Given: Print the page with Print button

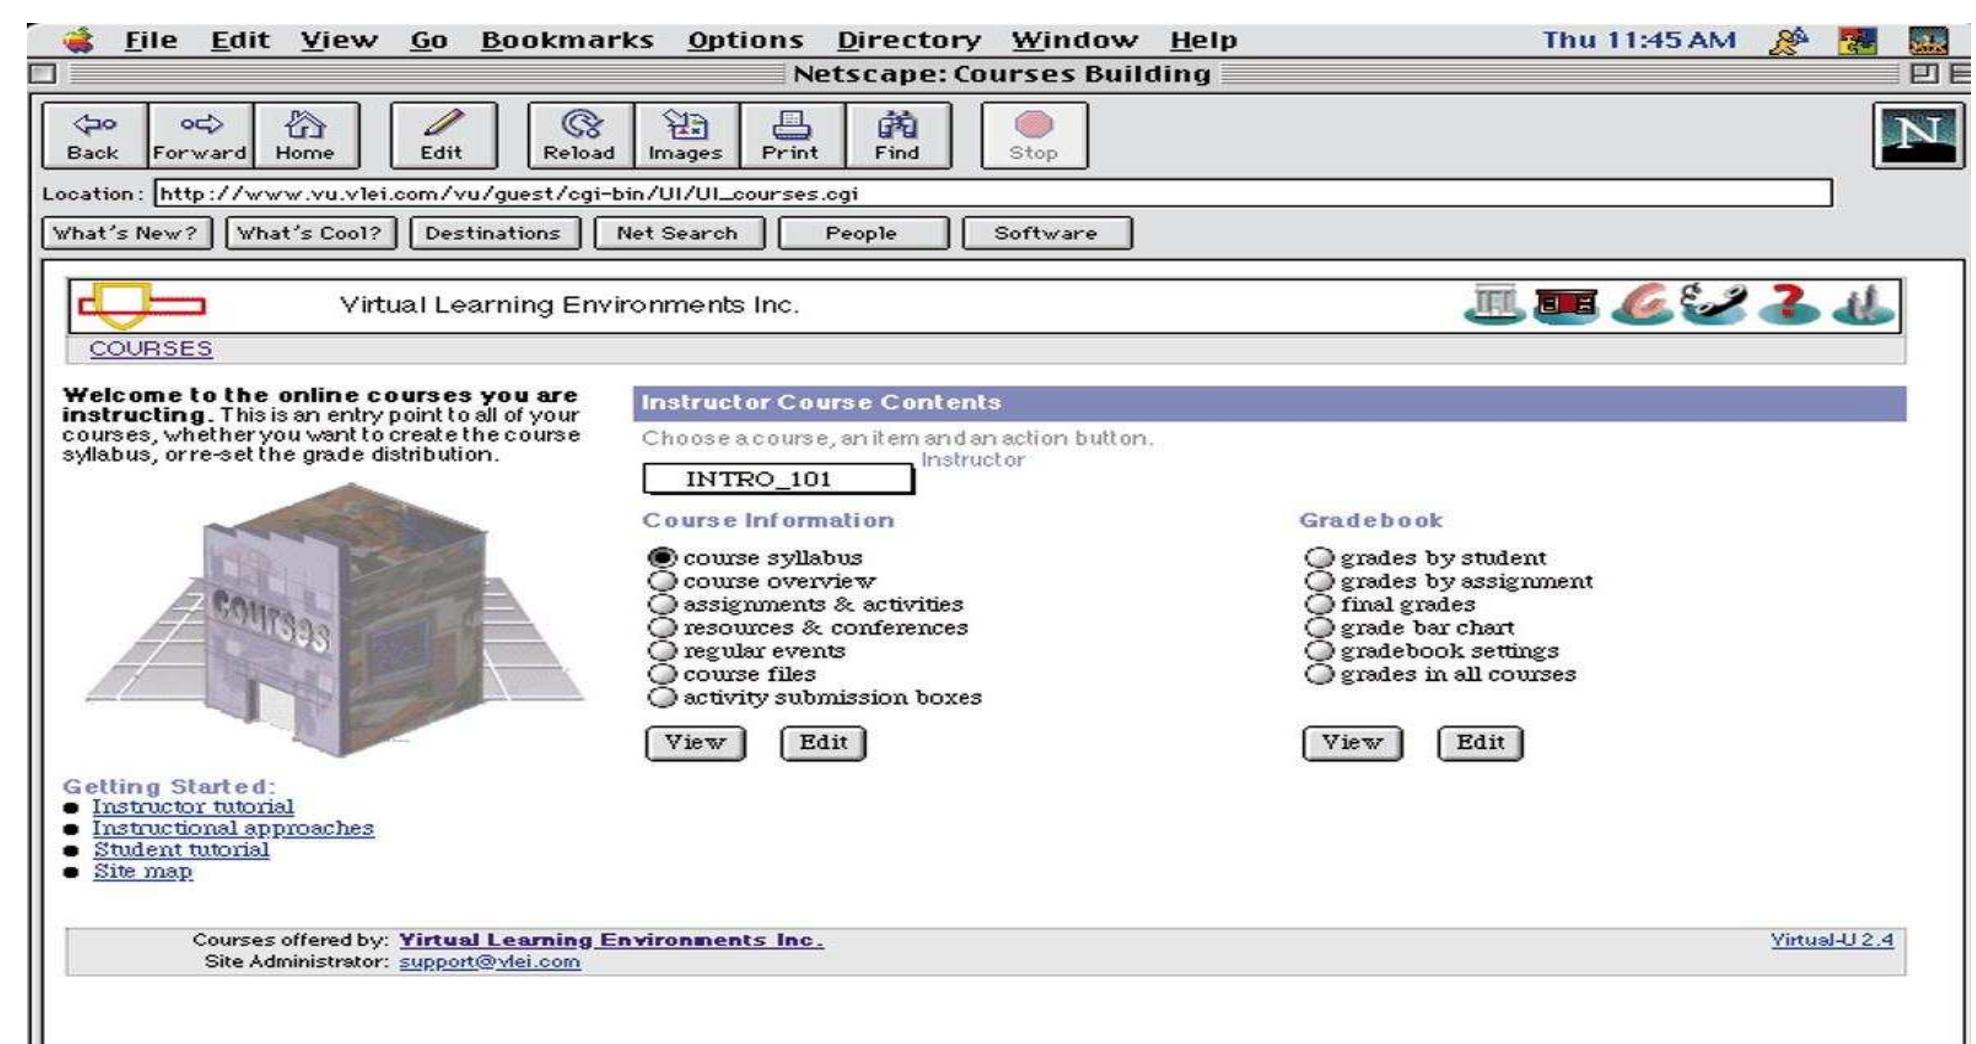Looking at the screenshot, I should [791, 135].
